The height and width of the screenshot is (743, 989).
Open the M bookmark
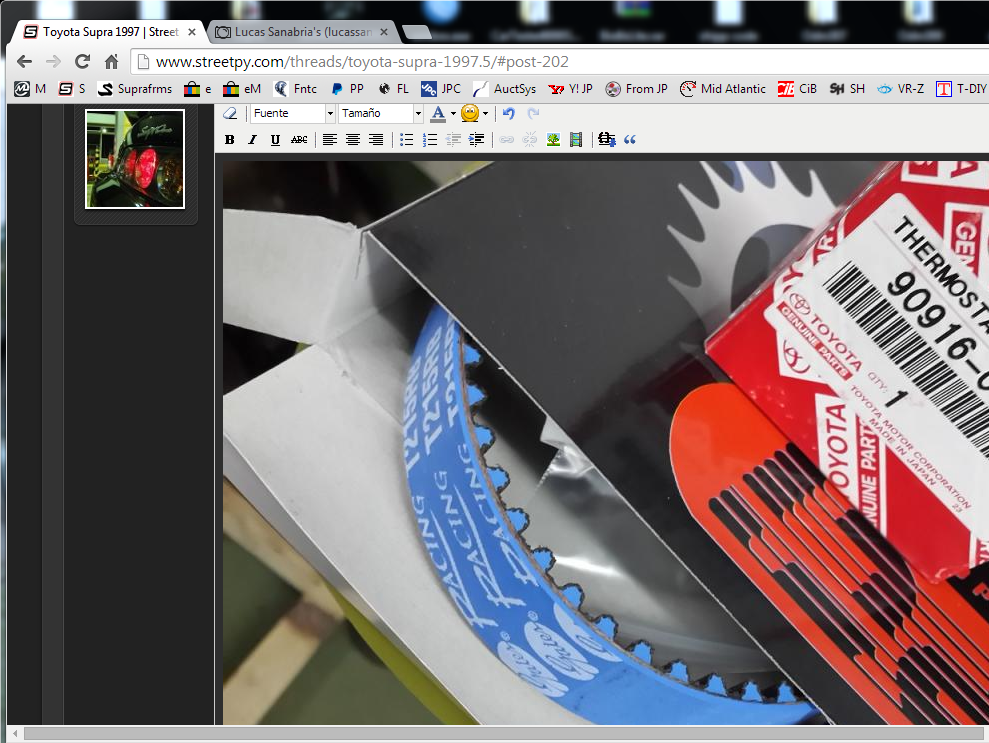tap(31, 89)
